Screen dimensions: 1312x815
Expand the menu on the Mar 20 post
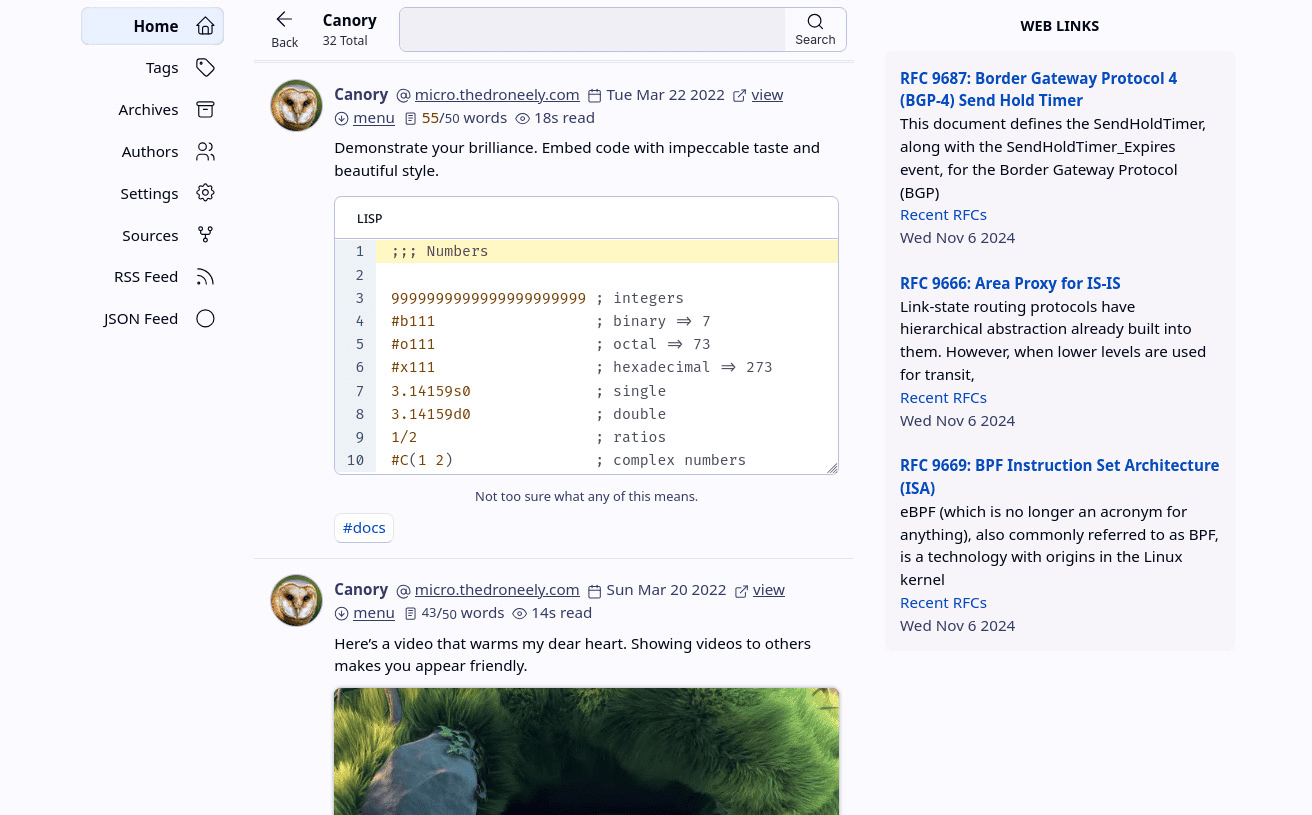point(373,613)
